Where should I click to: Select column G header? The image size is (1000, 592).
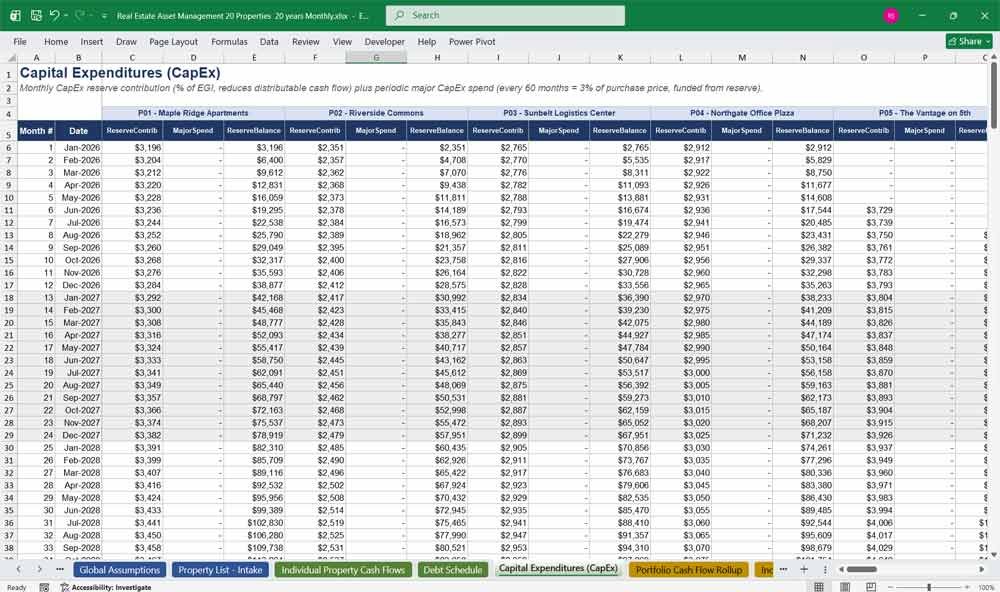(x=376, y=57)
